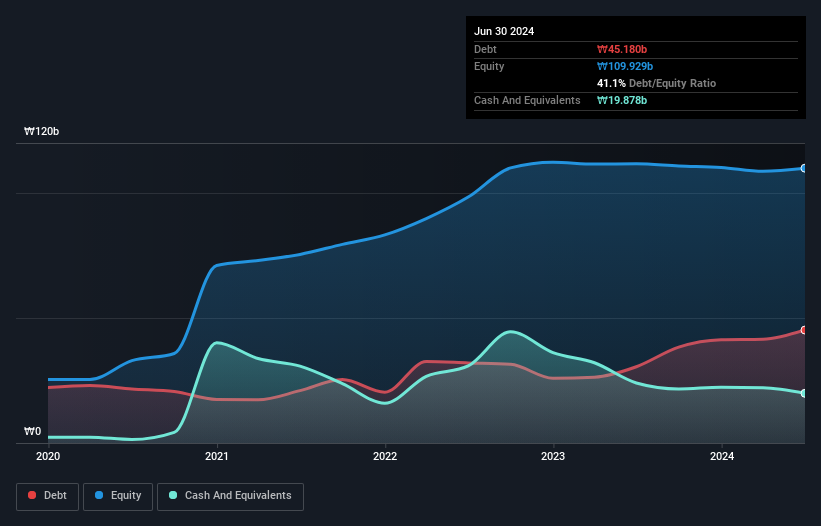The height and width of the screenshot is (526, 821).
Task: Select the 2020 x-axis label
Action: click(48, 456)
